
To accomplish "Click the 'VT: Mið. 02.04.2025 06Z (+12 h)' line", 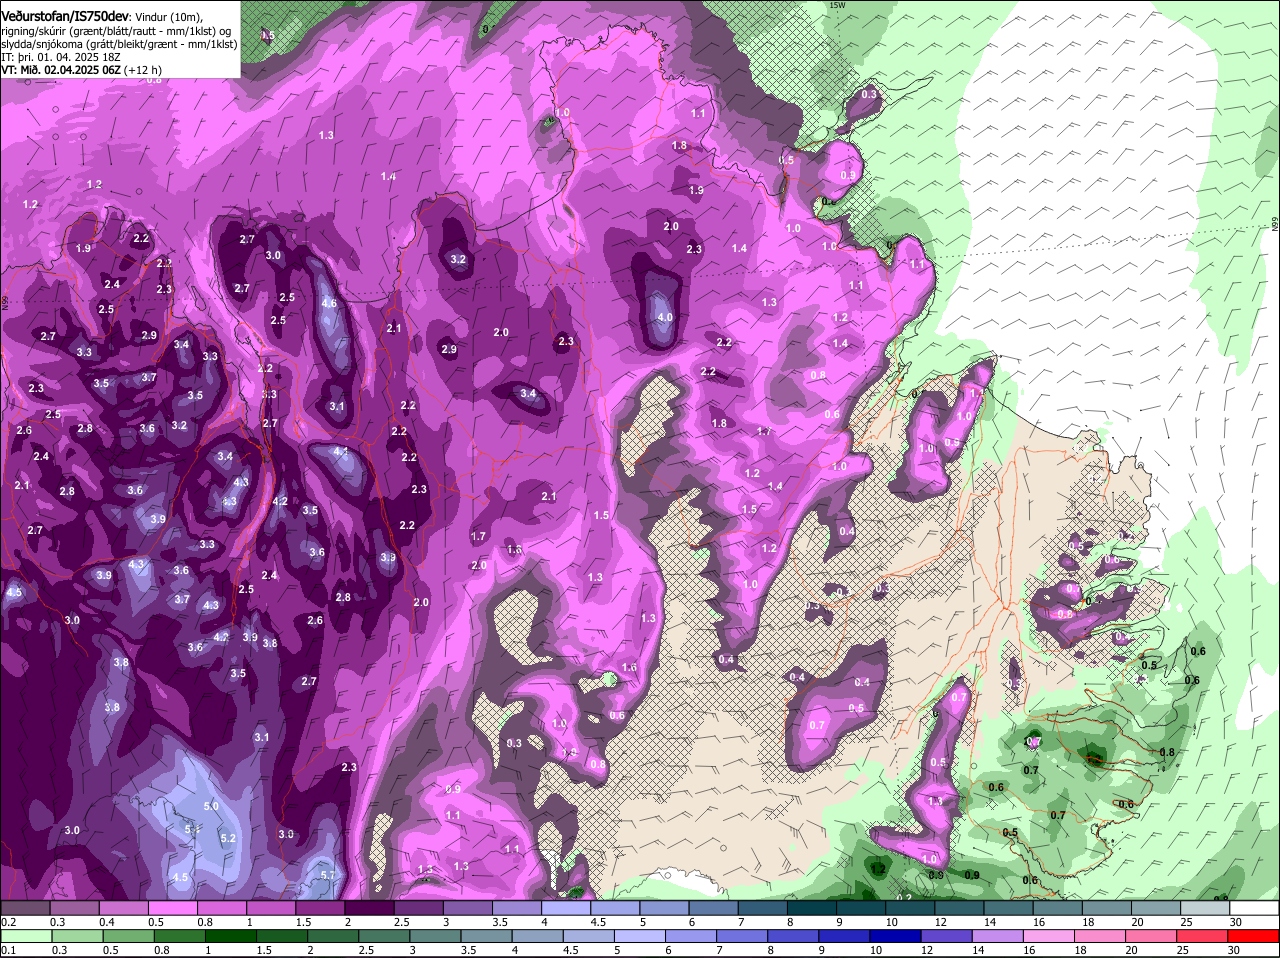I will coord(81,70).
